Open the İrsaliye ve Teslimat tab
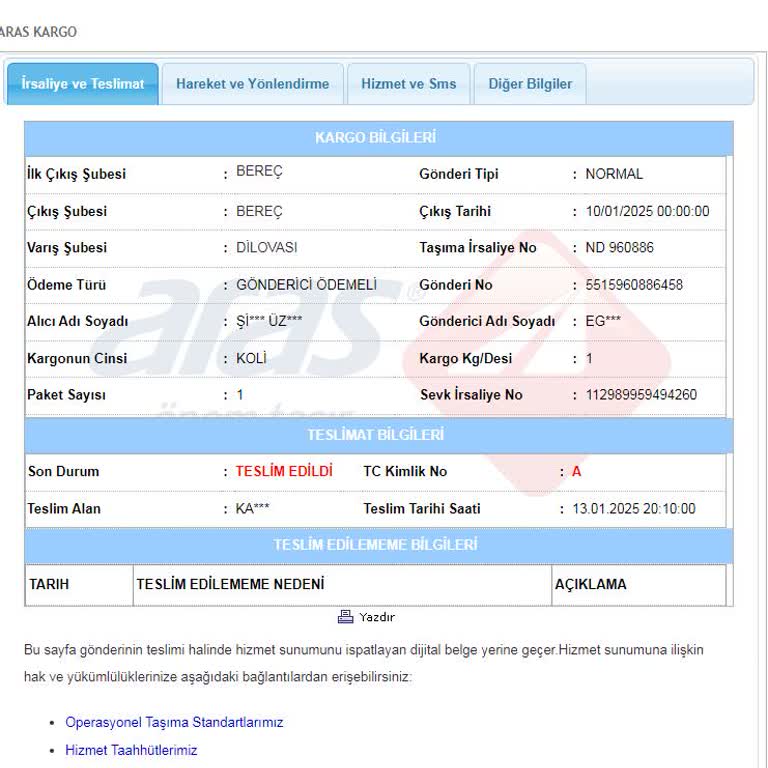The height and width of the screenshot is (768, 768). click(82, 84)
